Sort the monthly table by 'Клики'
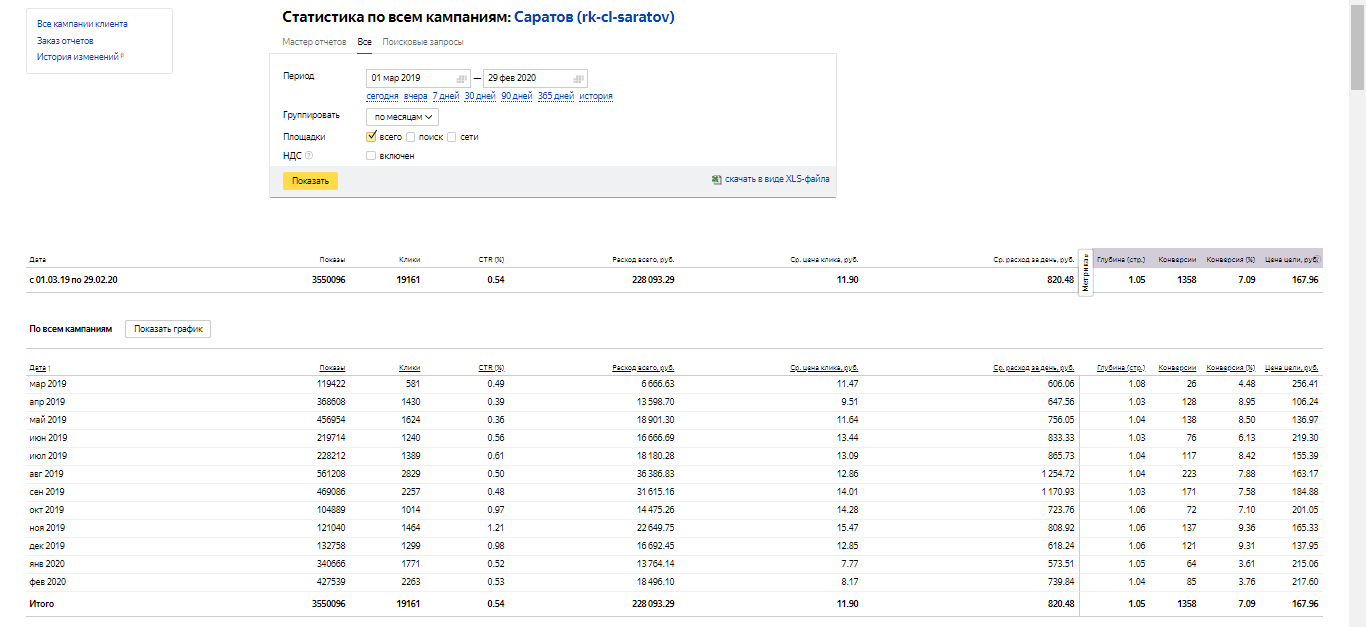1366x627 pixels. pyautogui.click(x=409, y=368)
